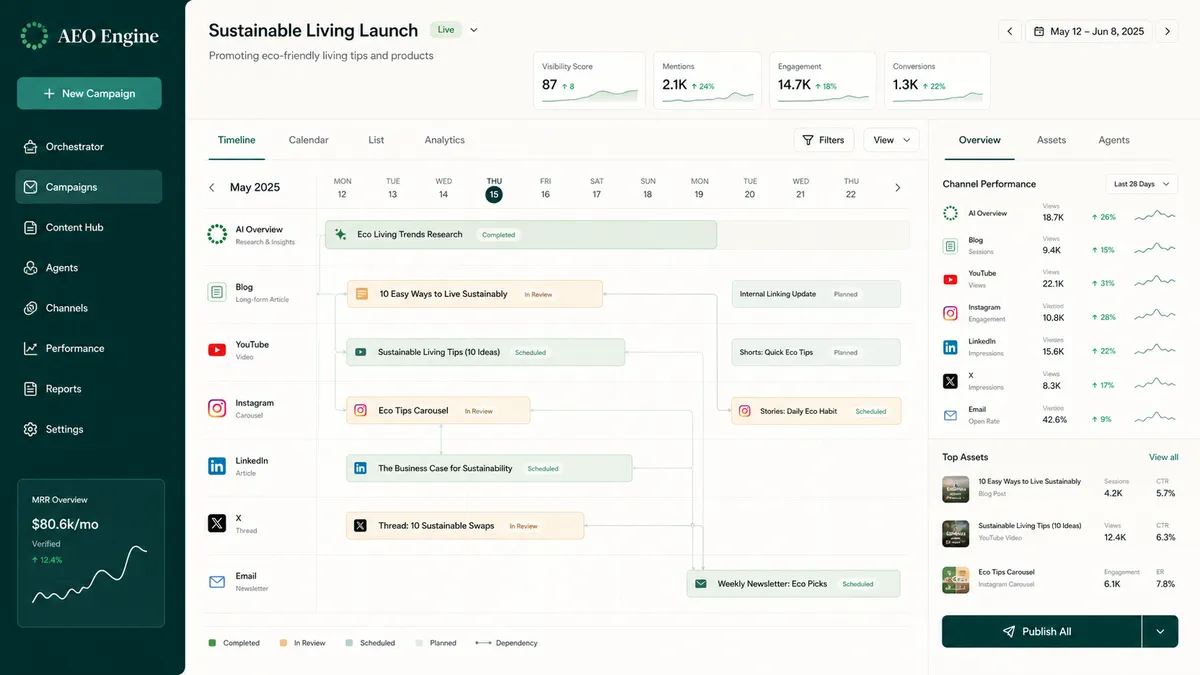Click the envelope icon on Weekly Newsletter card

click(x=701, y=584)
